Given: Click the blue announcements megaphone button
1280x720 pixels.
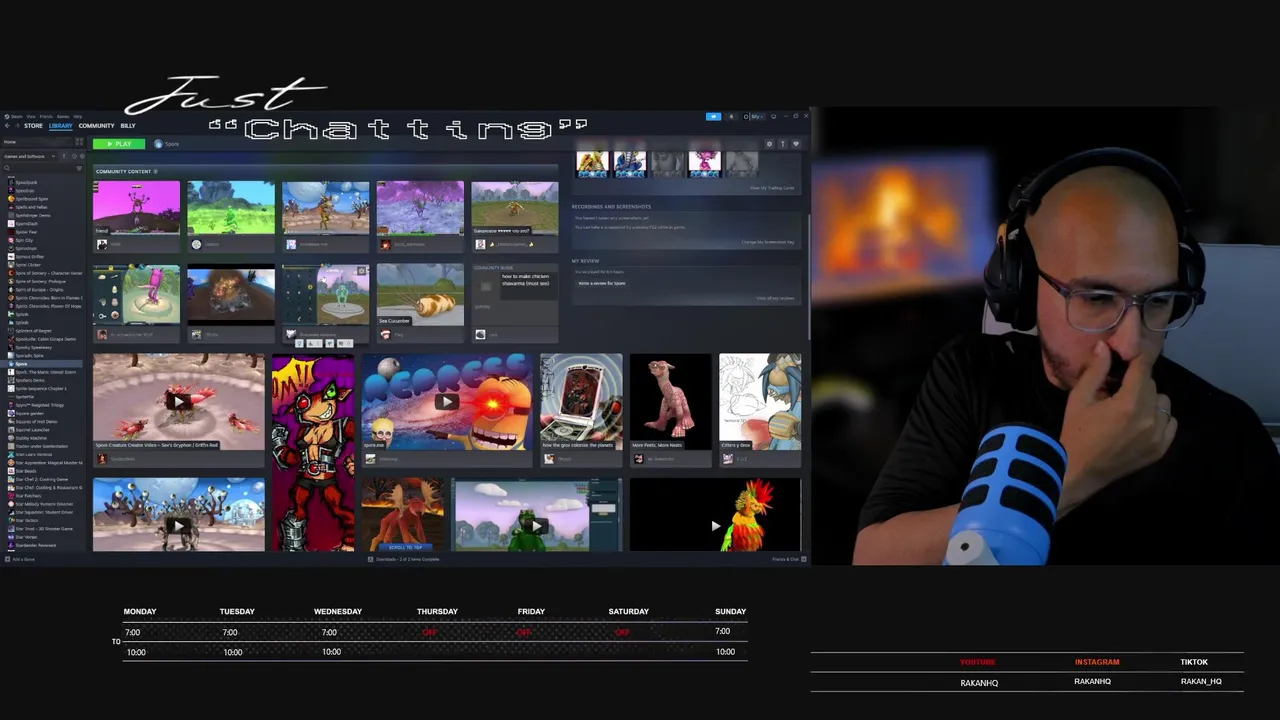Looking at the screenshot, I should [x=713, y=117].
